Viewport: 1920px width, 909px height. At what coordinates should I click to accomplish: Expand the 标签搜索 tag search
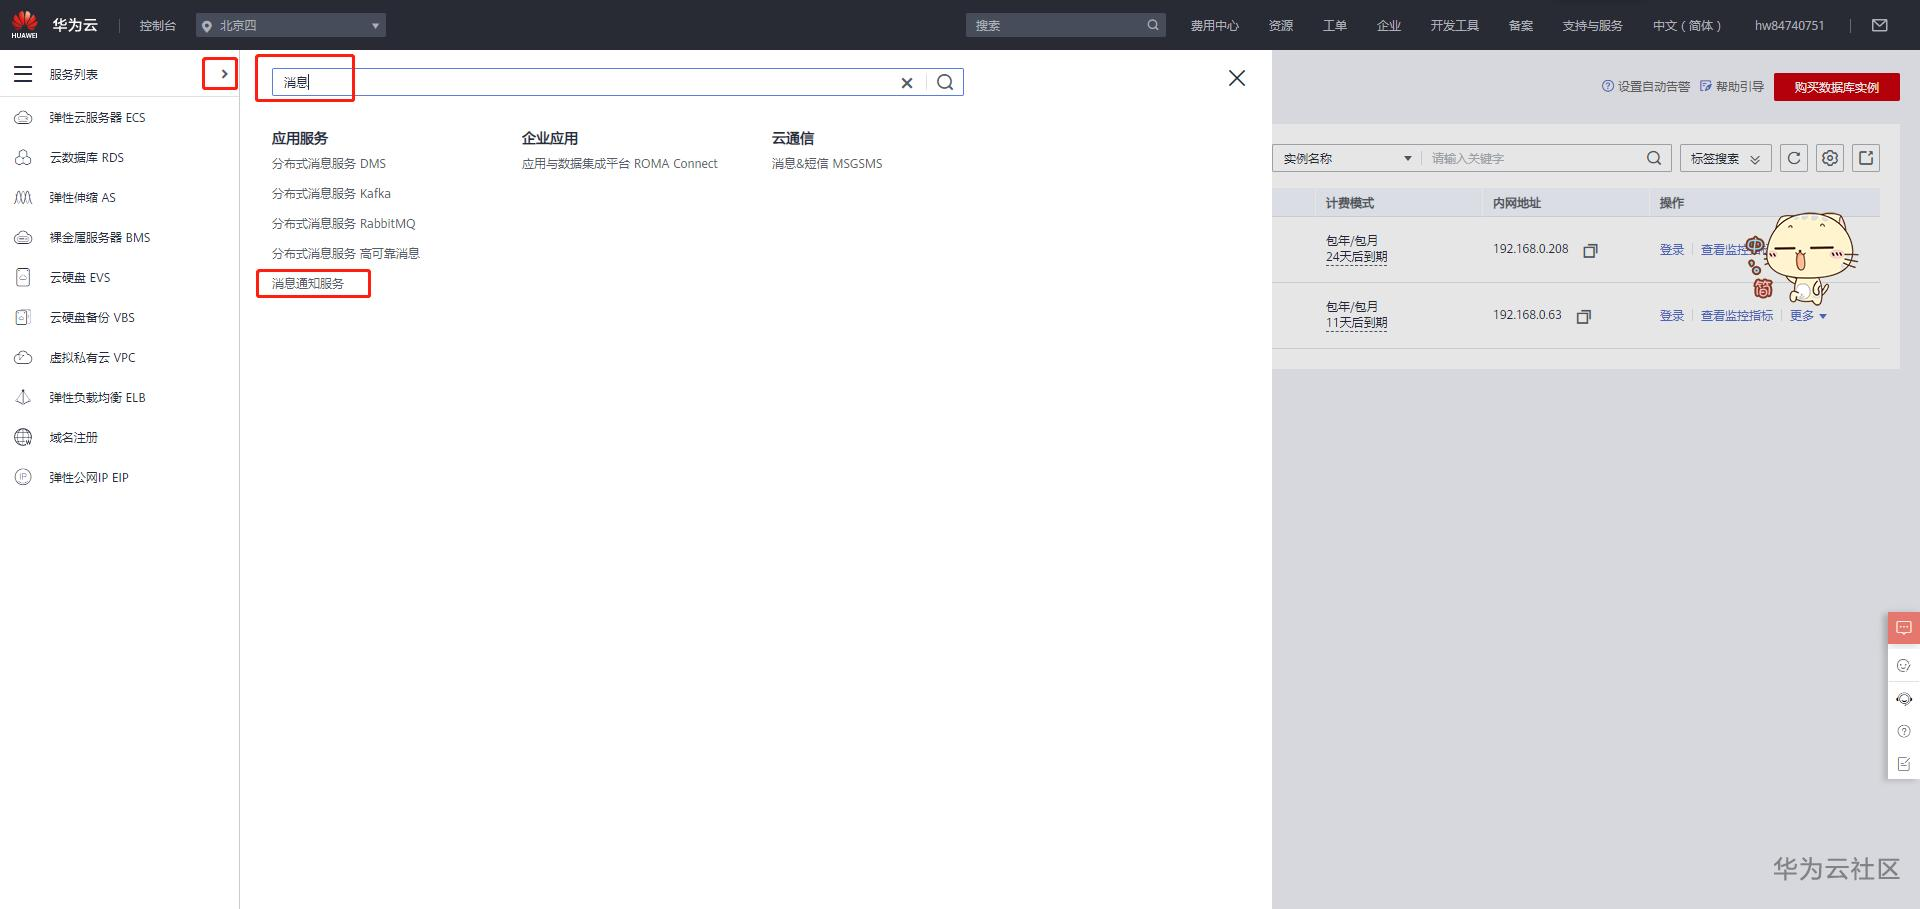click(1726, 158)
